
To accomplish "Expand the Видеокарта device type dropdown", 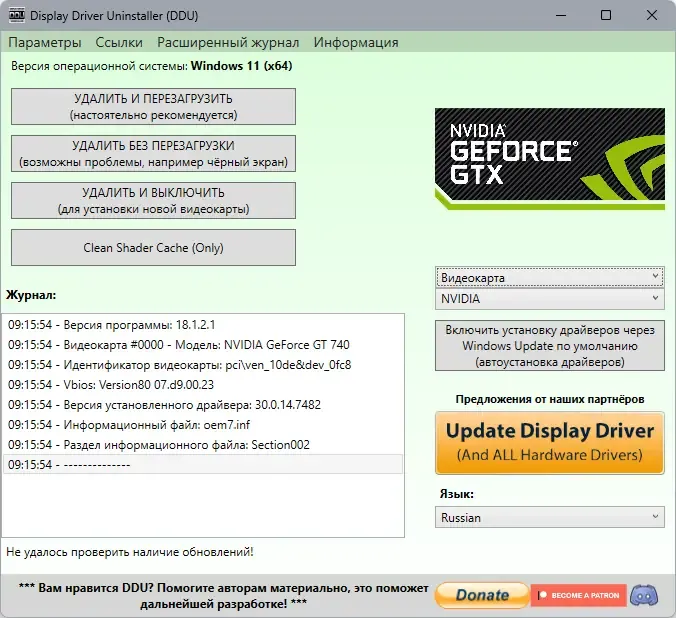I will click(x=550, y=277).
